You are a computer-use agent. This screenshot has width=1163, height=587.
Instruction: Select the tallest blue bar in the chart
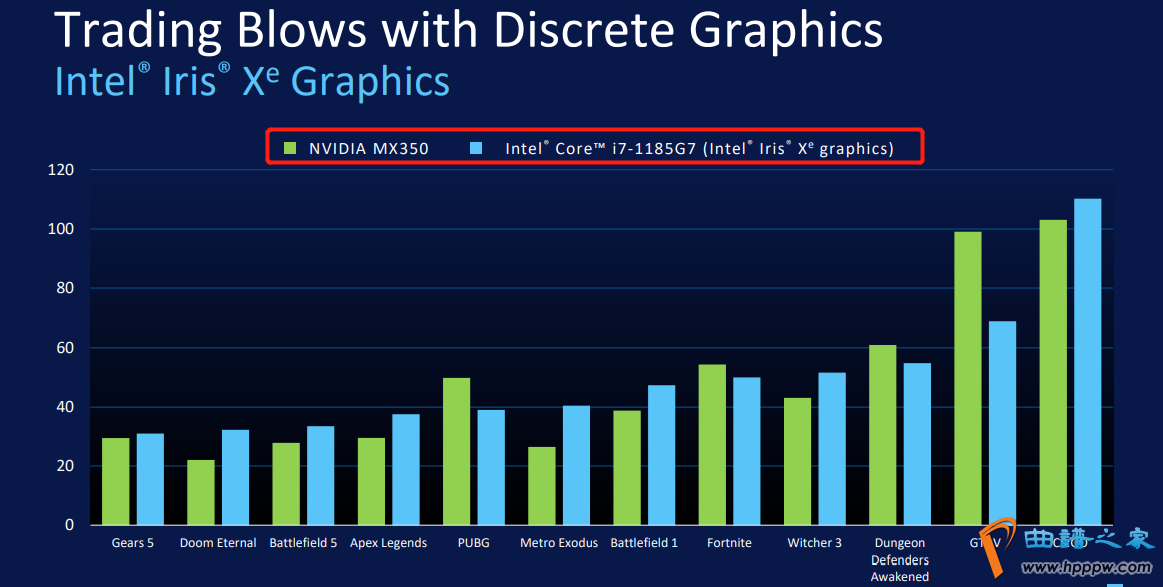pos(1087,361)
